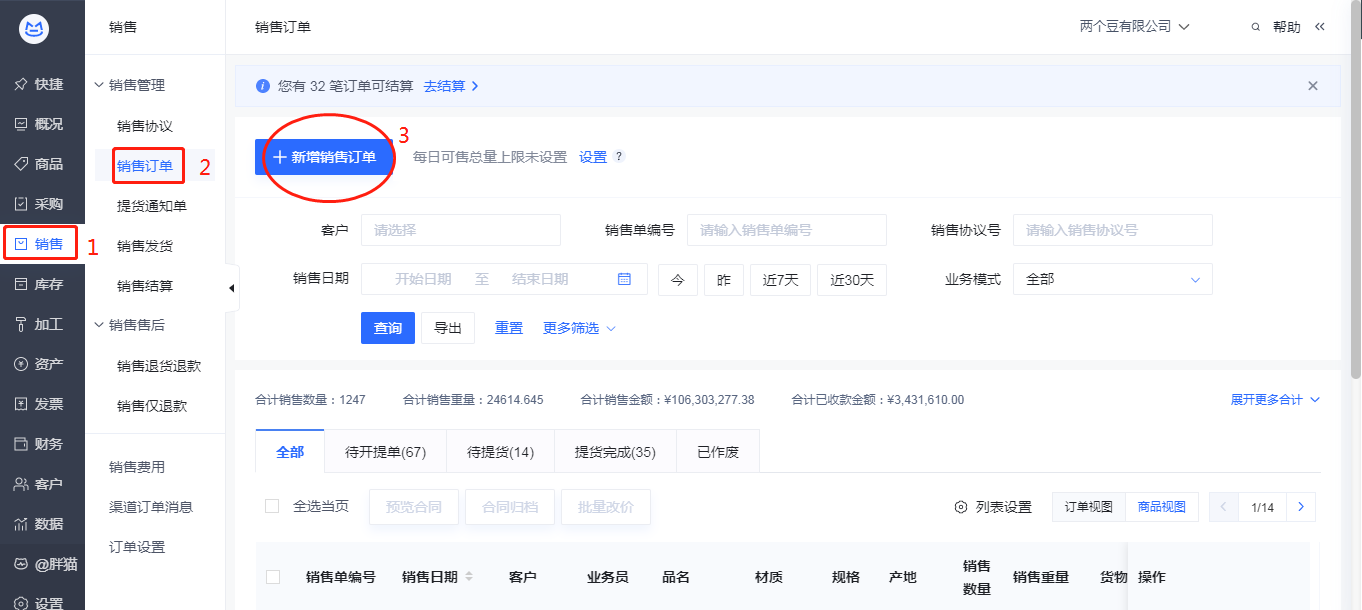Open the 财务 finance module
Image resolution: width=1362 pixels, height=610 pixels.
point(41,443)
